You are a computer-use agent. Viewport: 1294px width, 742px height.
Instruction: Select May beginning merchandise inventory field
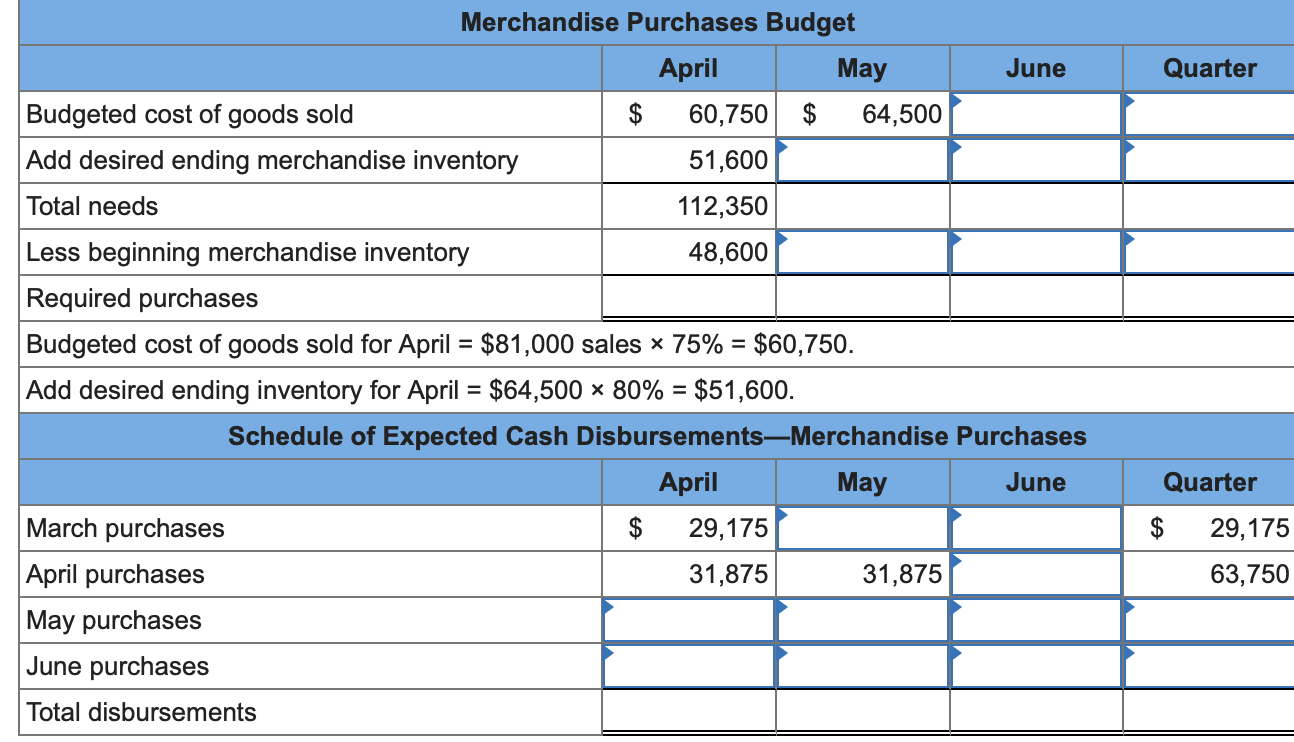[x=862, y=253]
